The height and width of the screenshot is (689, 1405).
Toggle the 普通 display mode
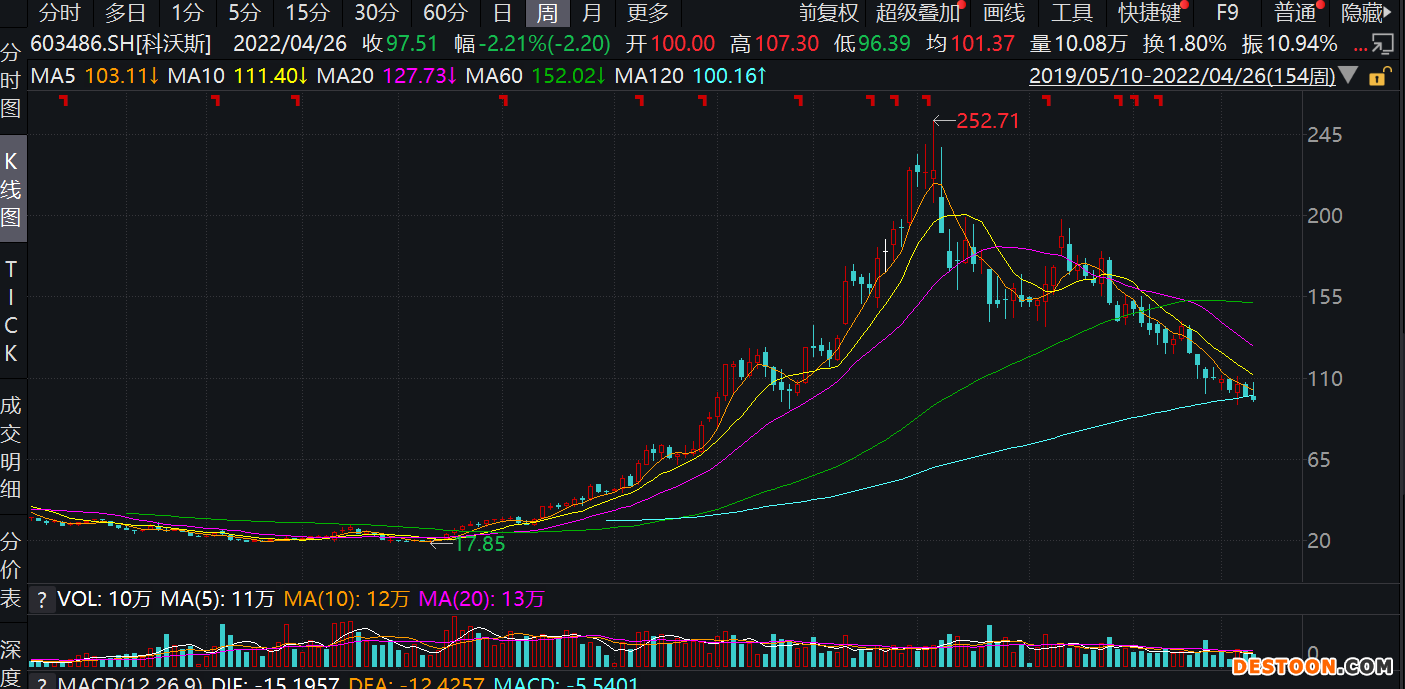point(1295,13)
